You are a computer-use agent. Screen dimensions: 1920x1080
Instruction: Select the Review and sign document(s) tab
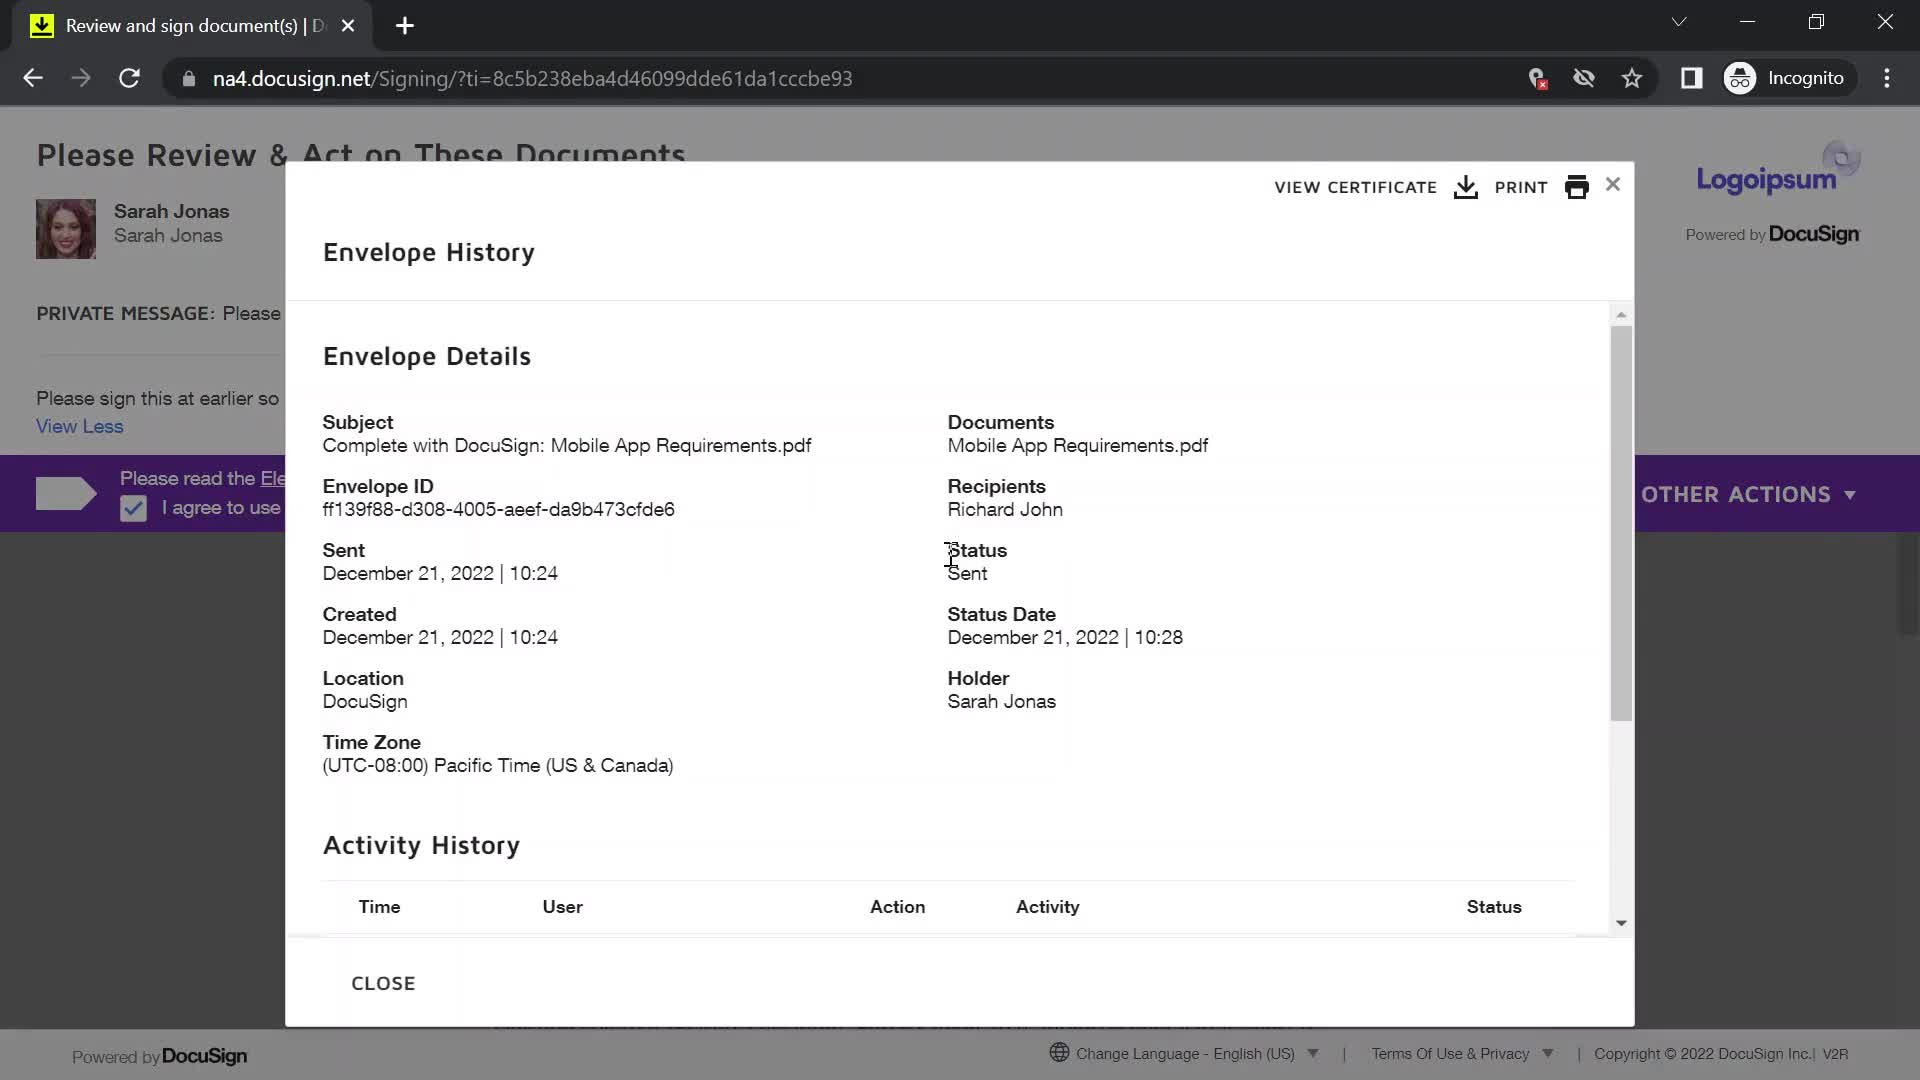pos(192,26)
